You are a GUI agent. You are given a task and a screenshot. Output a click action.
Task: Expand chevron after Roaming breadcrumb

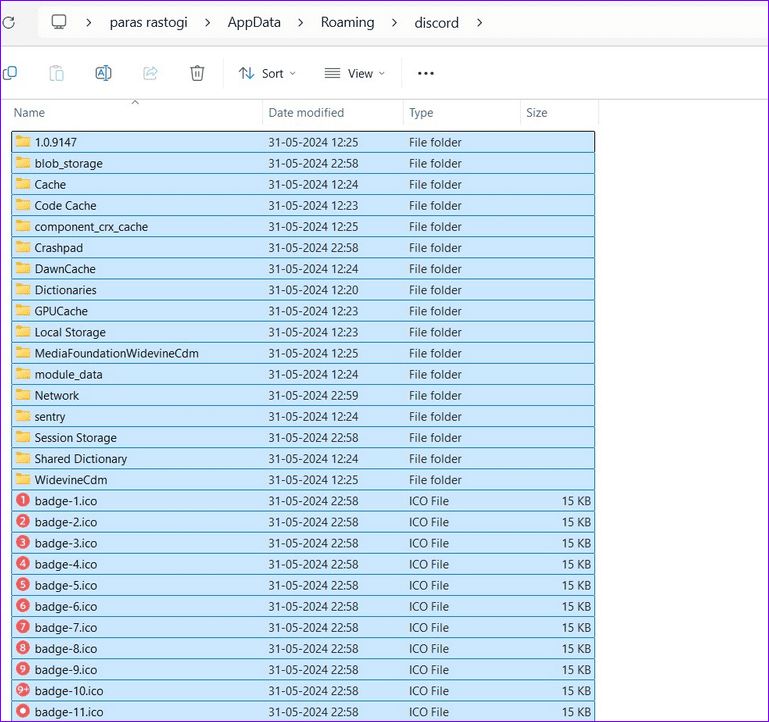(x=394, y=23)
